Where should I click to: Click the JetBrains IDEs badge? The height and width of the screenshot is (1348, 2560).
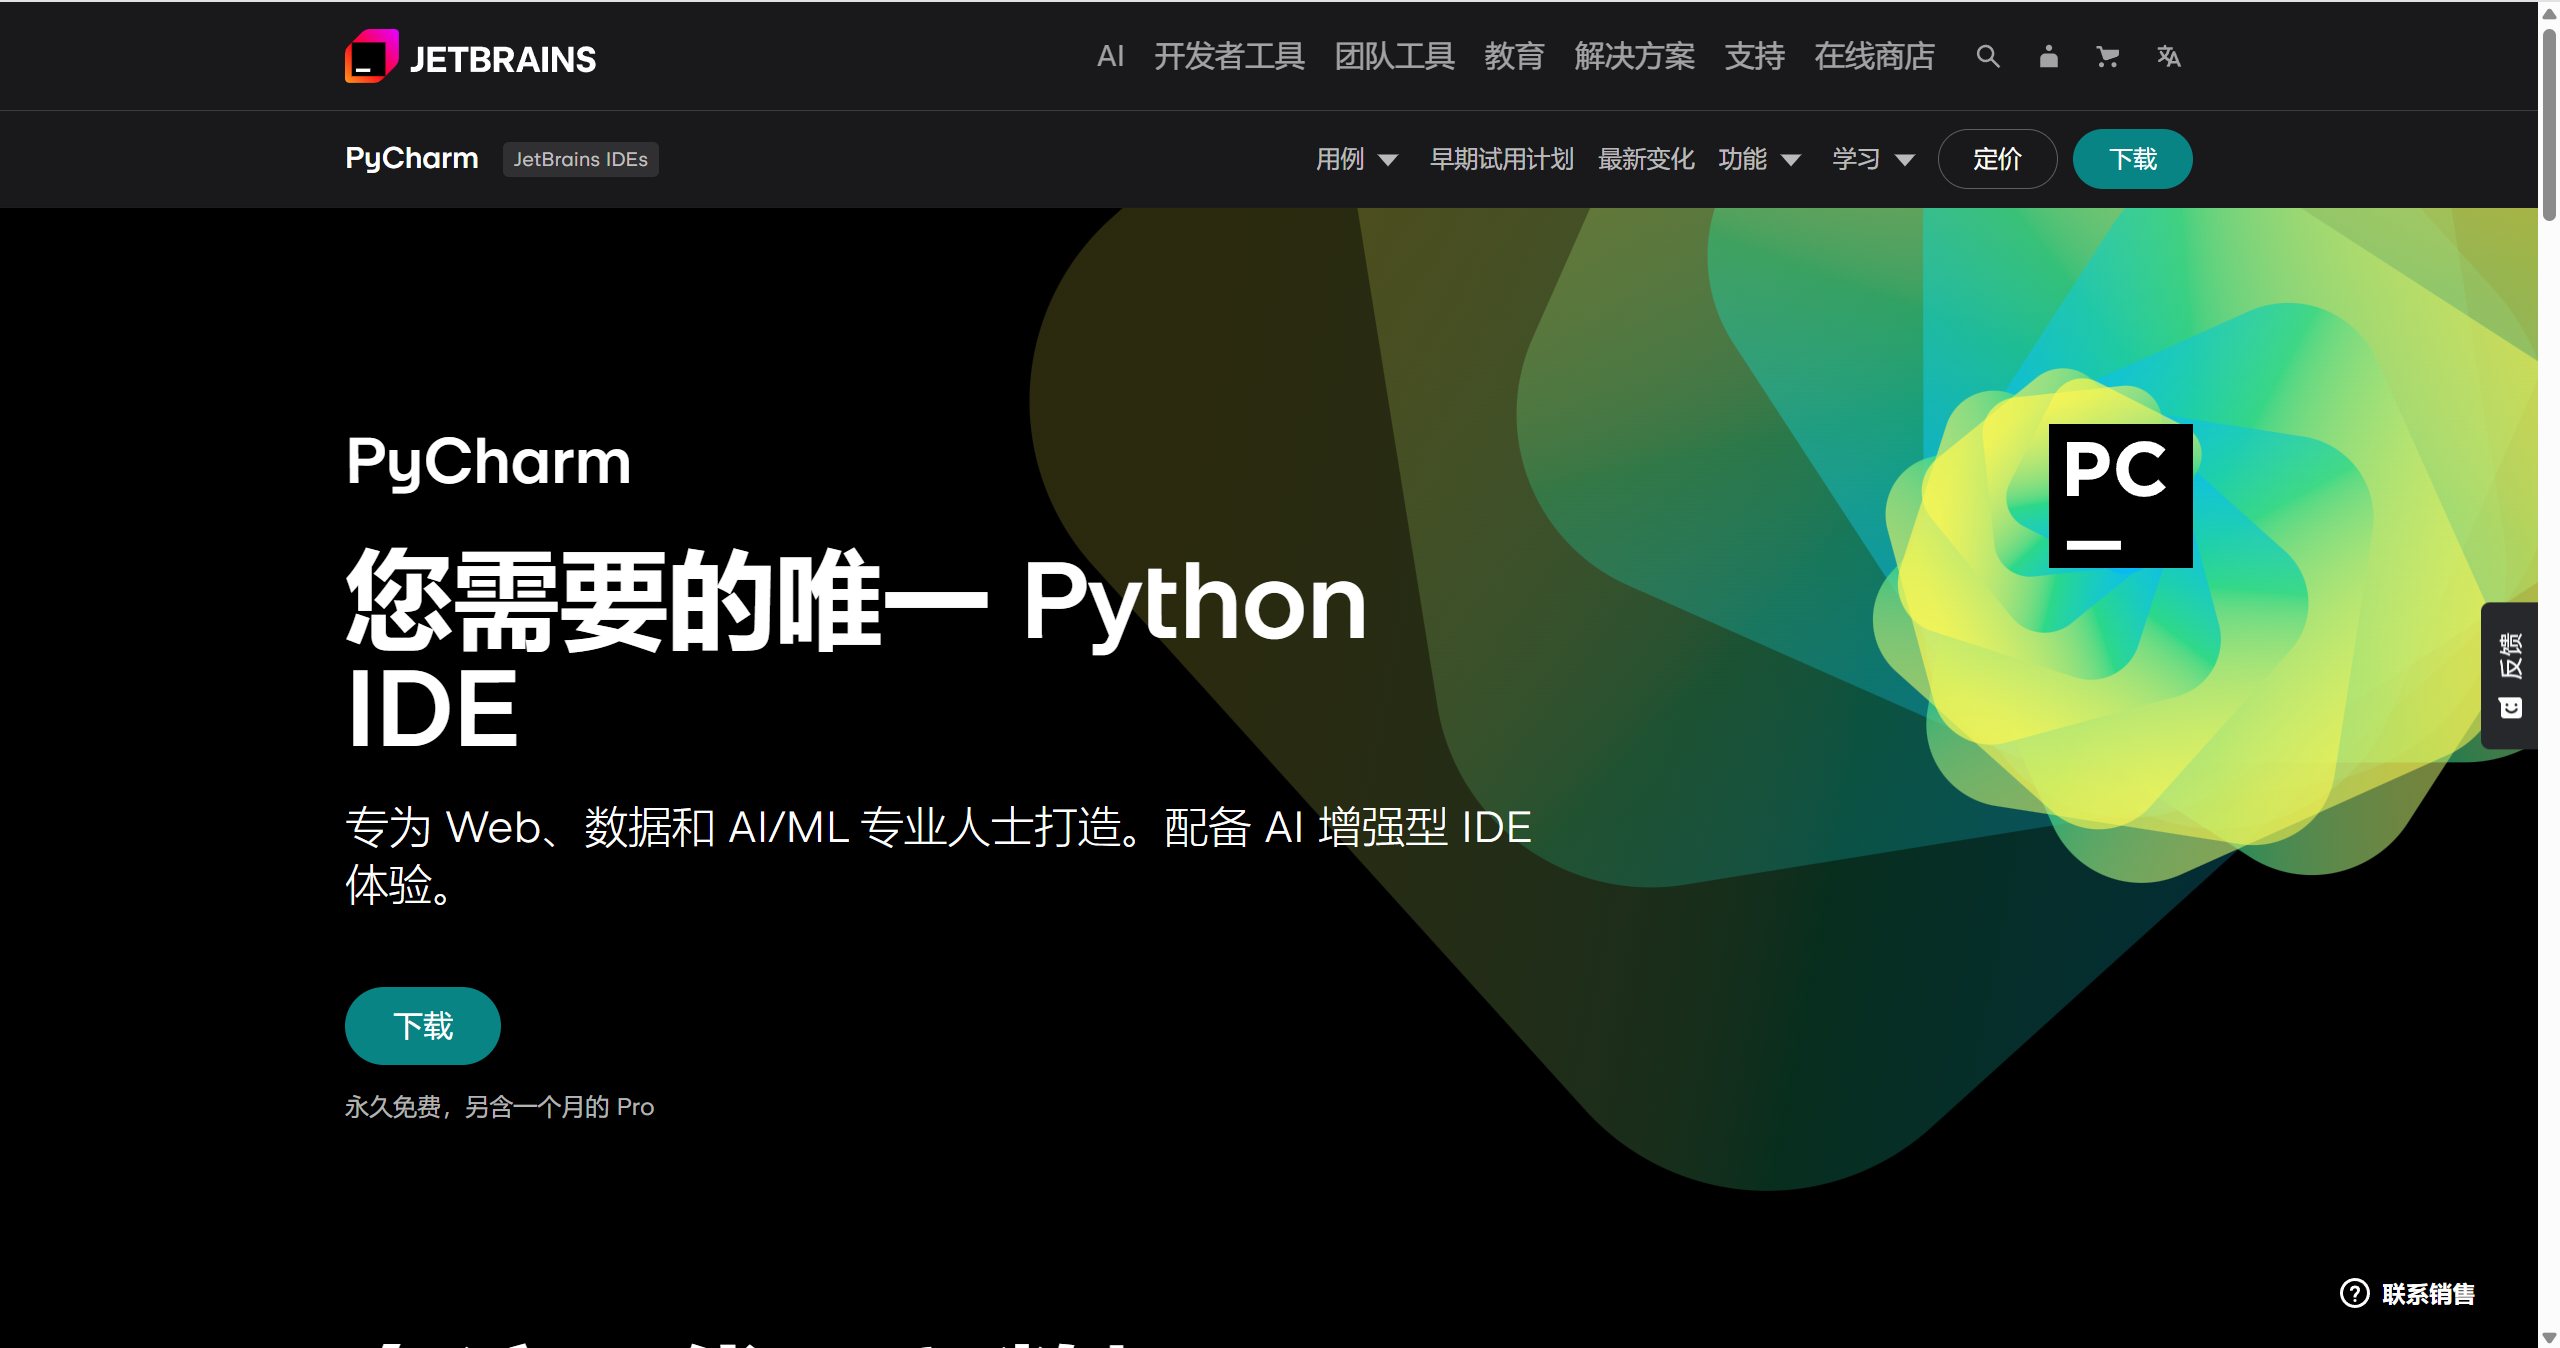tap(580, 159)
